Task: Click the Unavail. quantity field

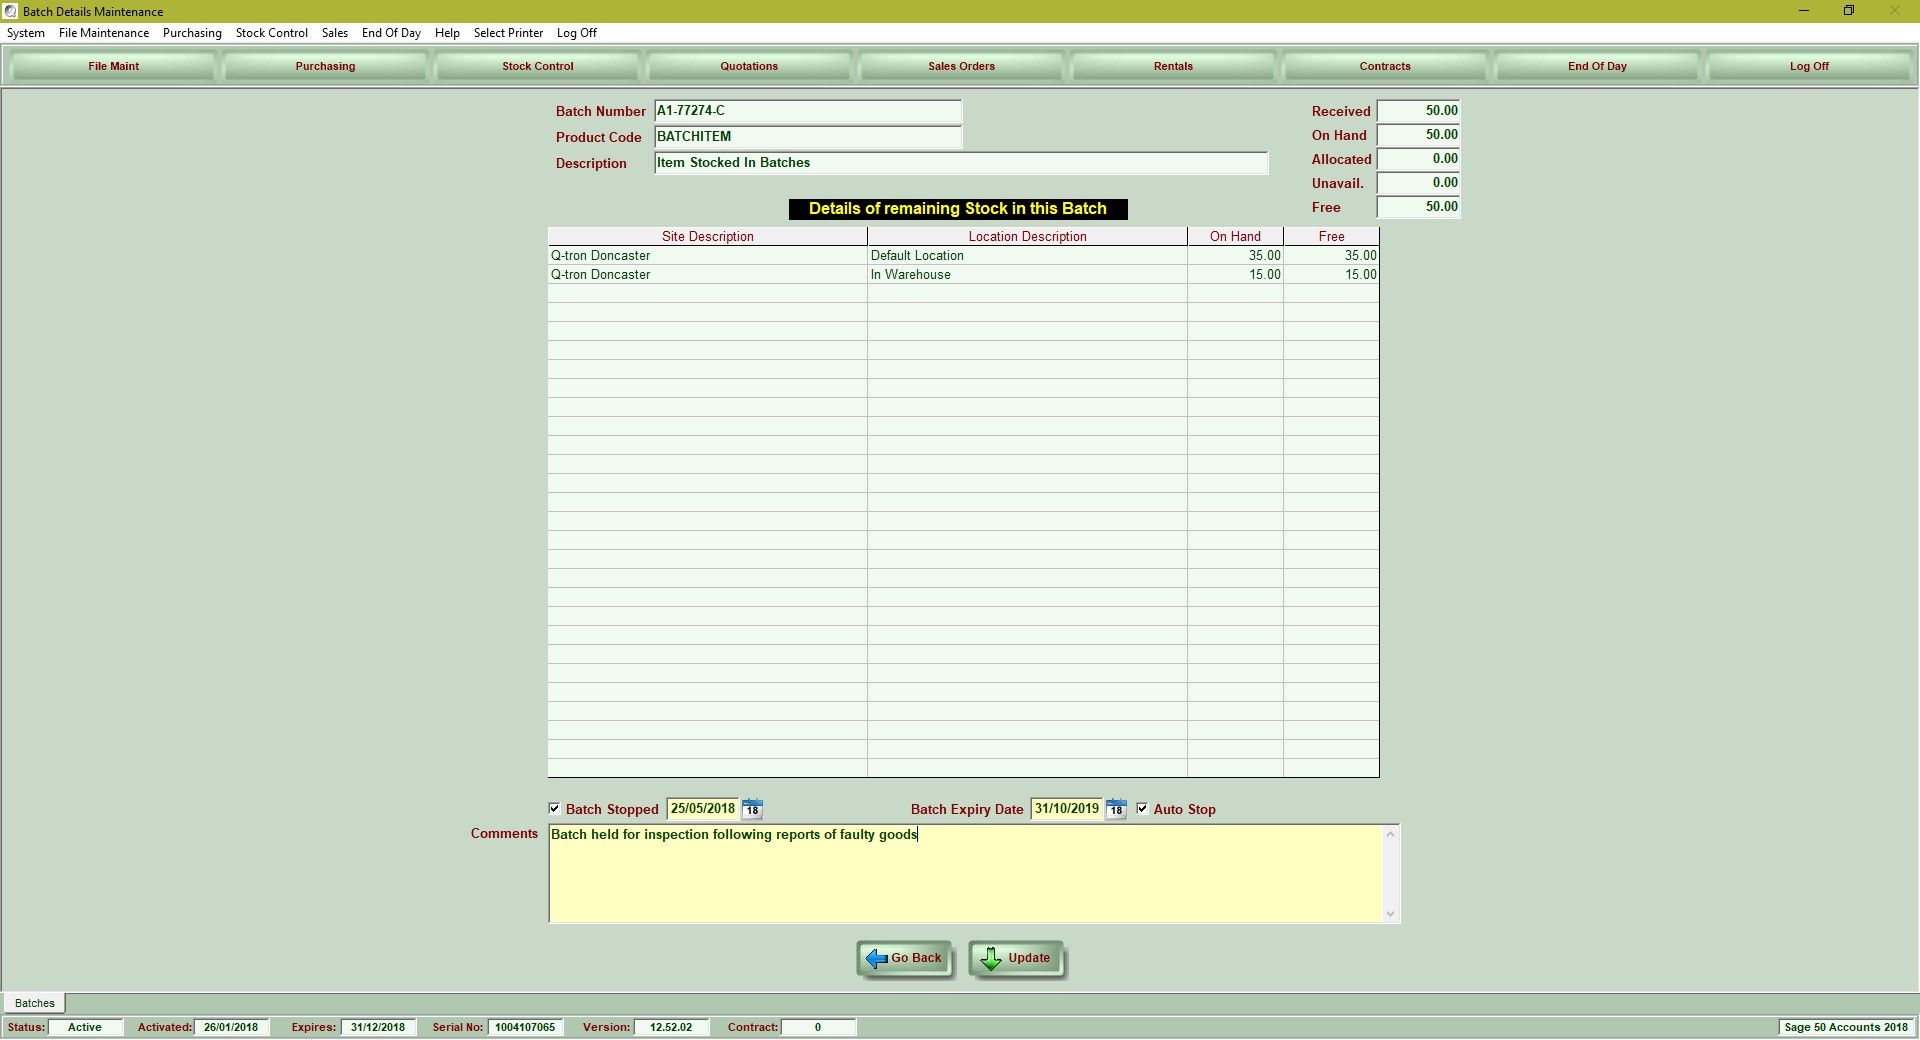Action: pos(1418,183)
